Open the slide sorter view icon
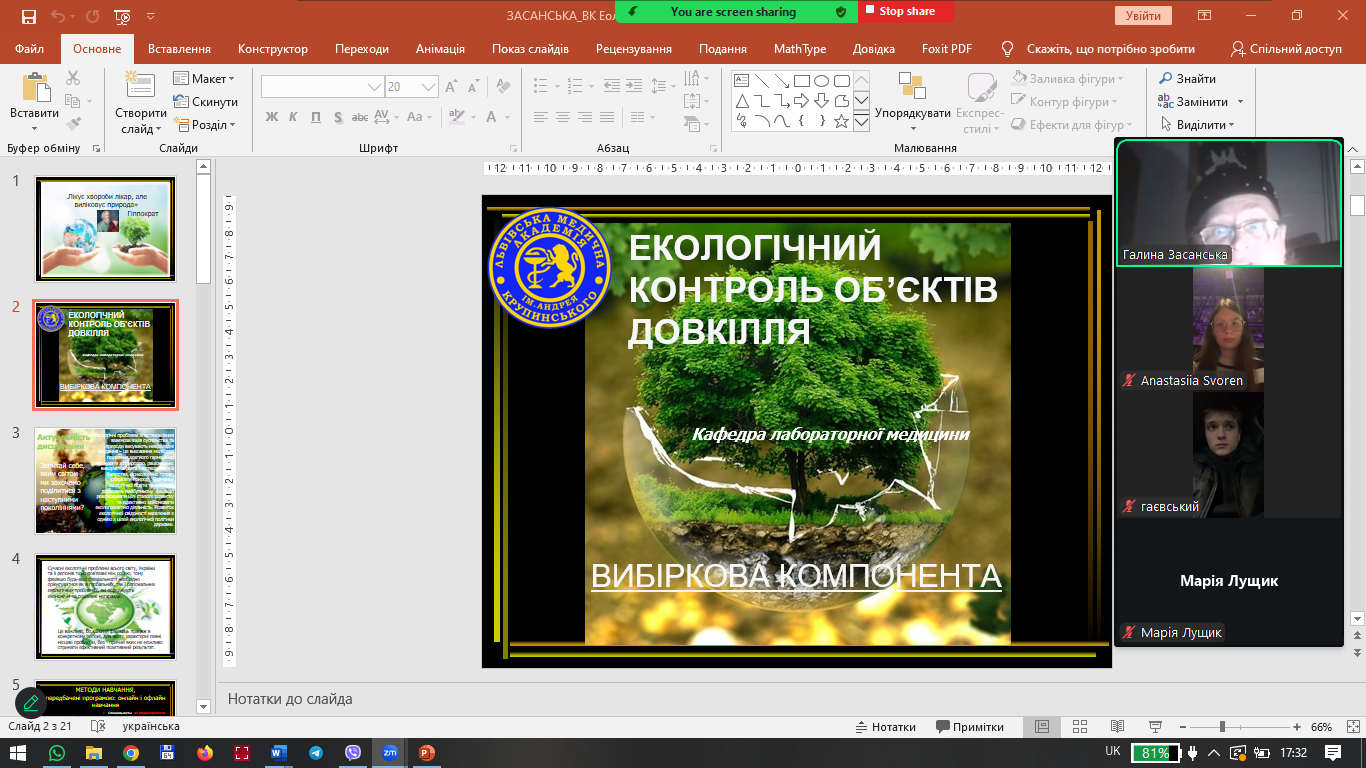Screen dimensions: 1366x768 1079,727
